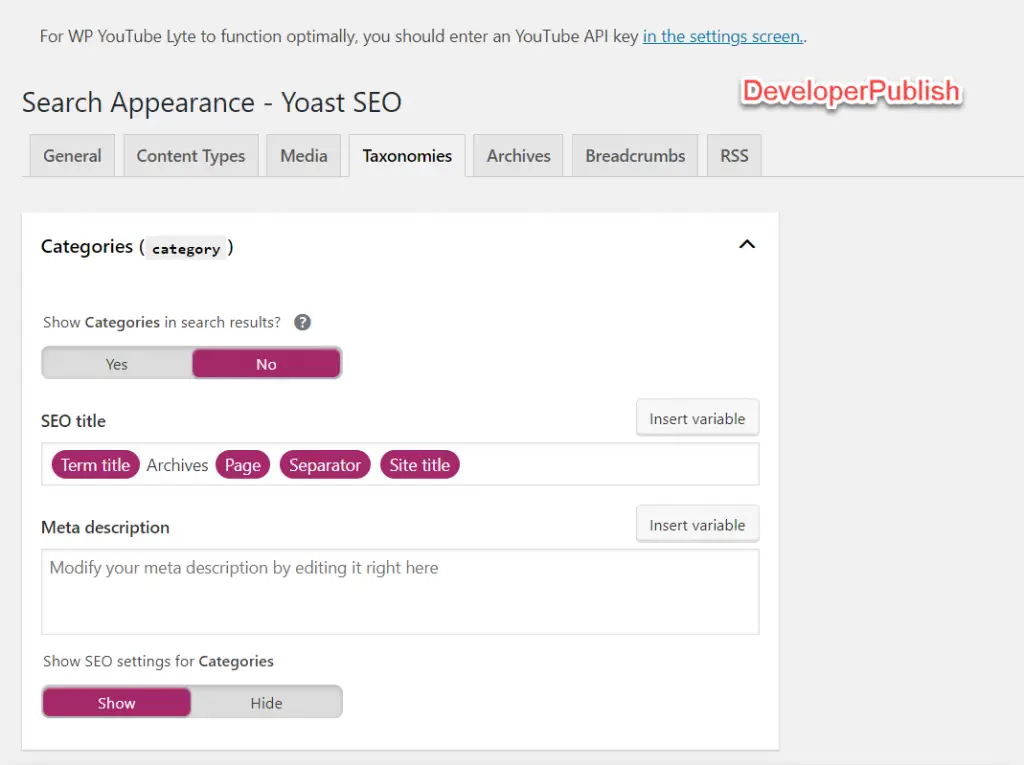This screenshot has width=1024, height=765.
Task: Choose Show for Categories SEO settings
Action: (x=117, y=702)
